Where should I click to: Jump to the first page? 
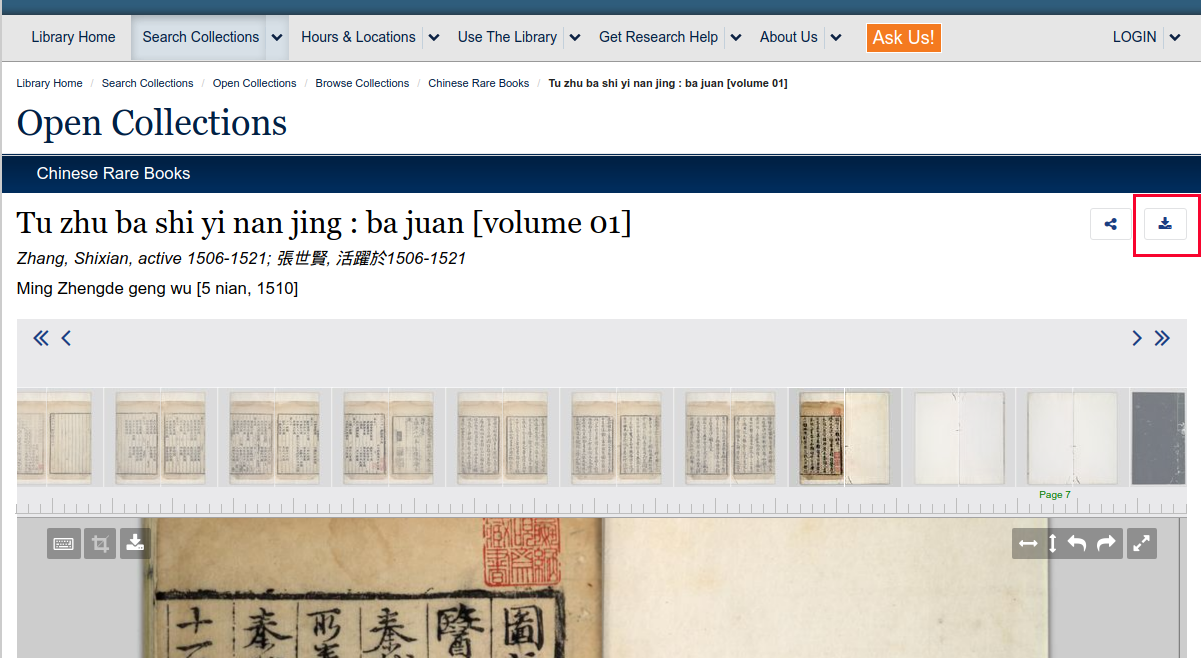click(41, 338)
